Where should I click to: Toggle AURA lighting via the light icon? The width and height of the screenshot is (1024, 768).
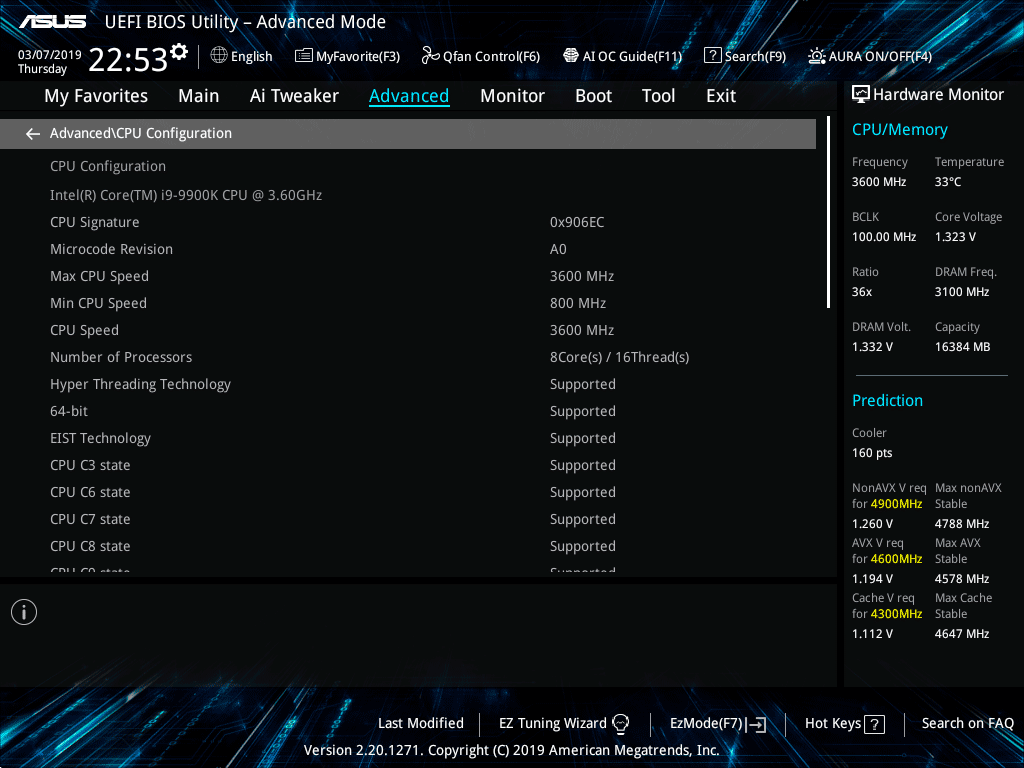[x=816, y=56]
